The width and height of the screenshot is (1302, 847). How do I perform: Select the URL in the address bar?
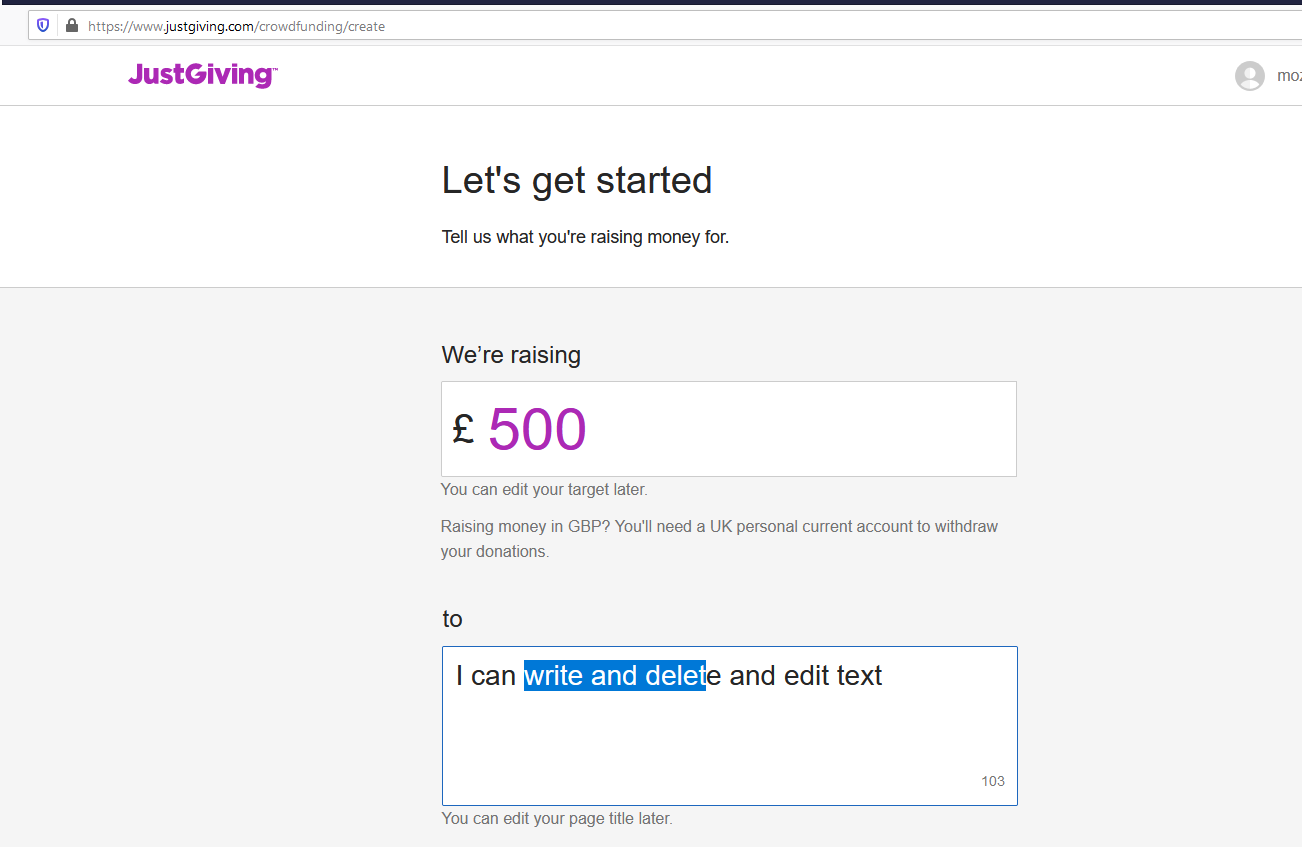click(x=236, y=26)
